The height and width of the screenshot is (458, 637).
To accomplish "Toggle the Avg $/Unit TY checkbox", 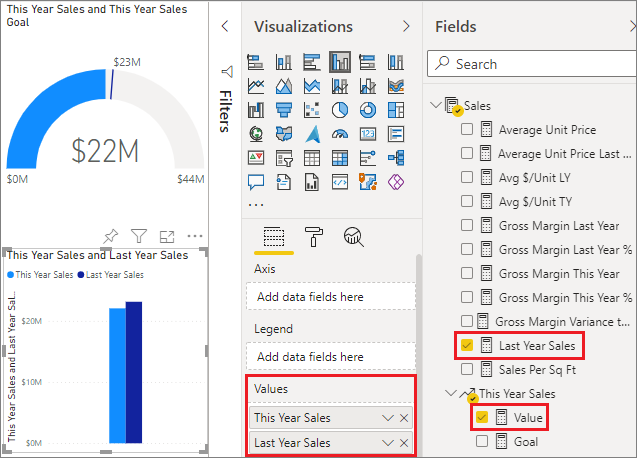I will 467,201.
